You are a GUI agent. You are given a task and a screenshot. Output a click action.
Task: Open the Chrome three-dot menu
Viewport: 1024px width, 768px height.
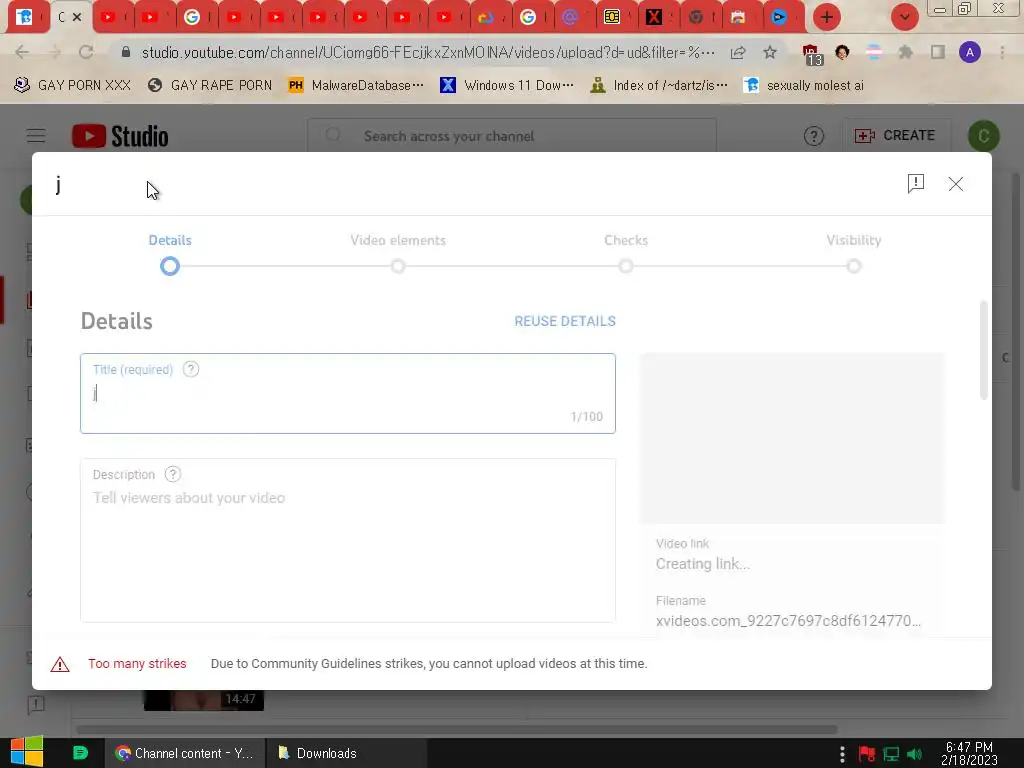[x=1002, y=52]
